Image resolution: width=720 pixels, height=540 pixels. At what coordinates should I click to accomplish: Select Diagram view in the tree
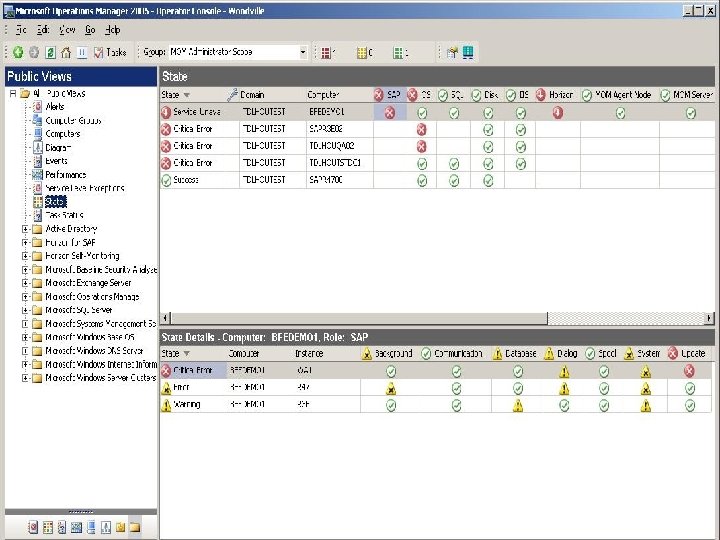point(58,148)
